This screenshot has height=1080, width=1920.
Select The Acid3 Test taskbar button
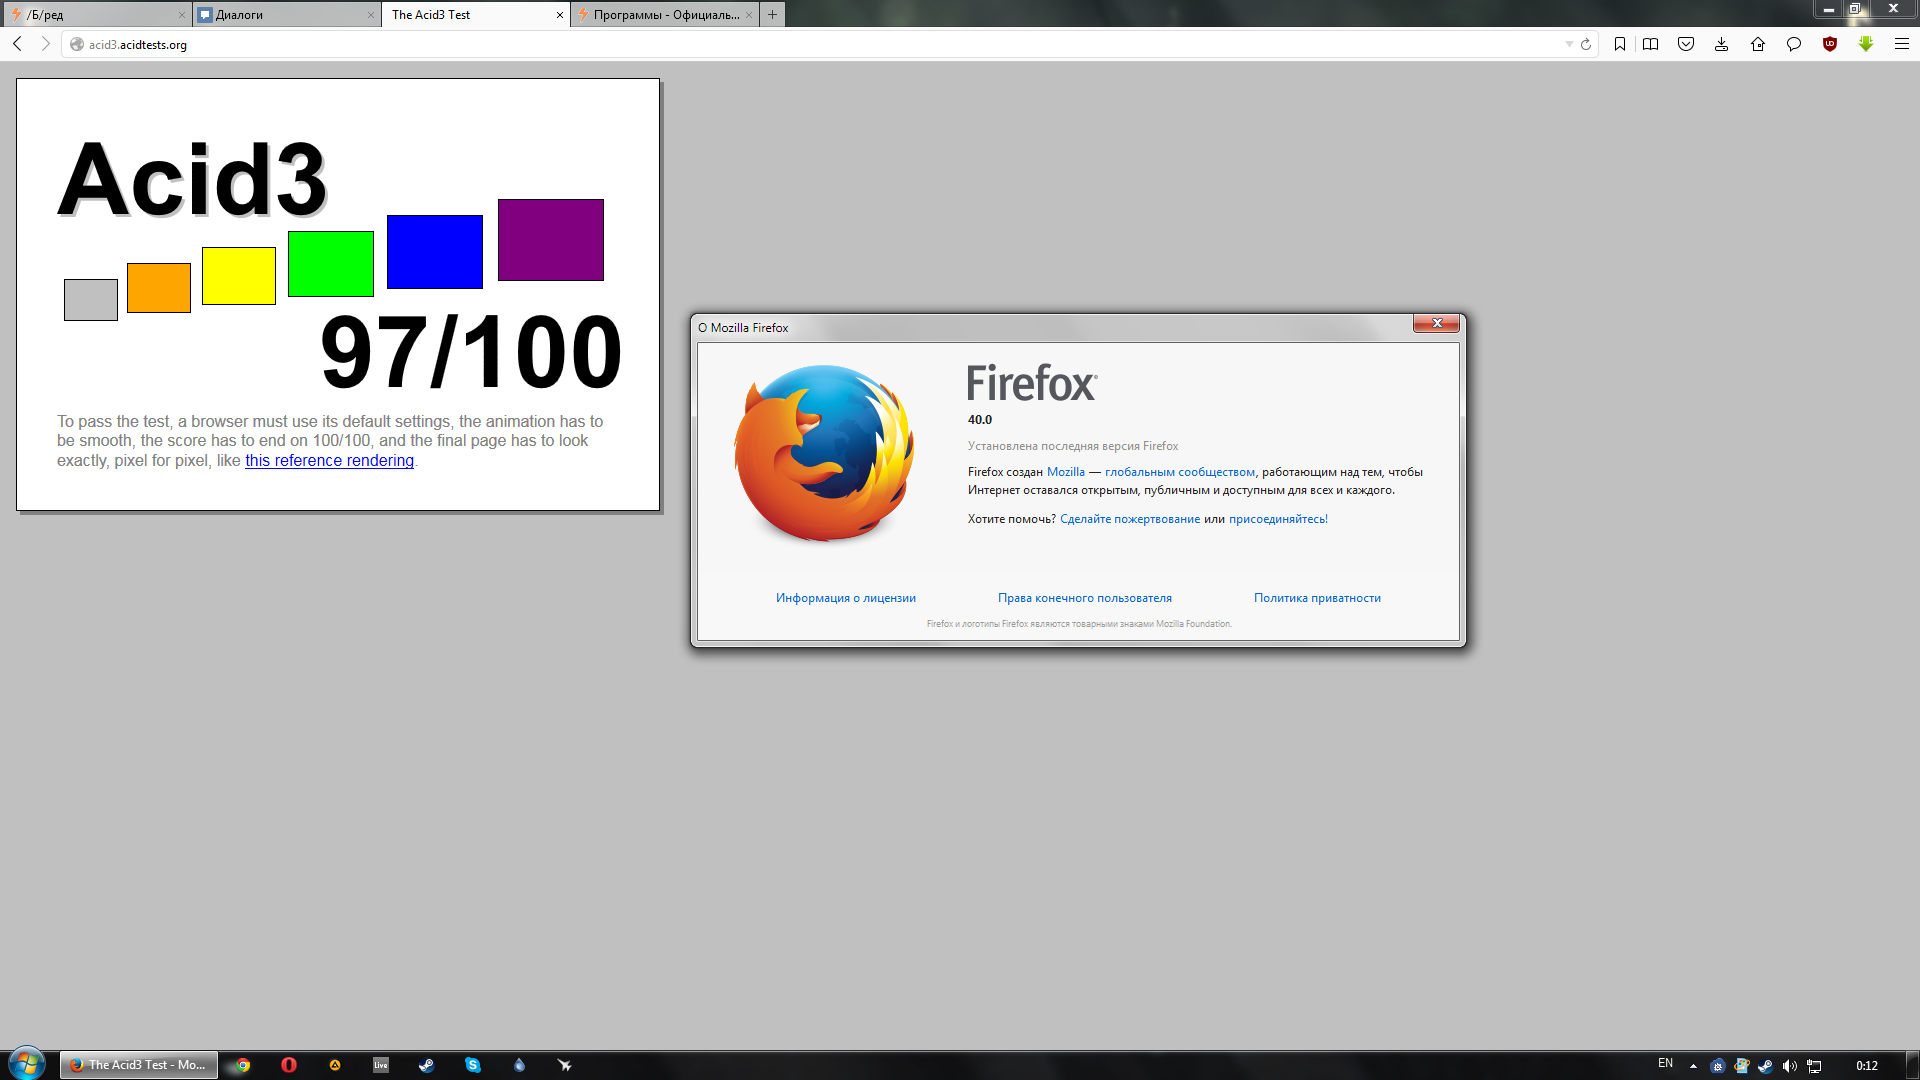coord(139,1065)
